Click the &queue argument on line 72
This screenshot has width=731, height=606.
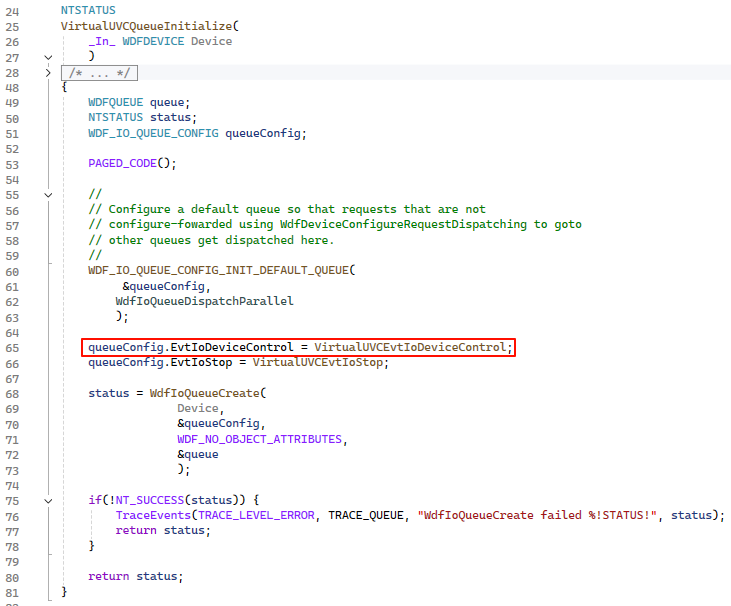pos(198,454)
